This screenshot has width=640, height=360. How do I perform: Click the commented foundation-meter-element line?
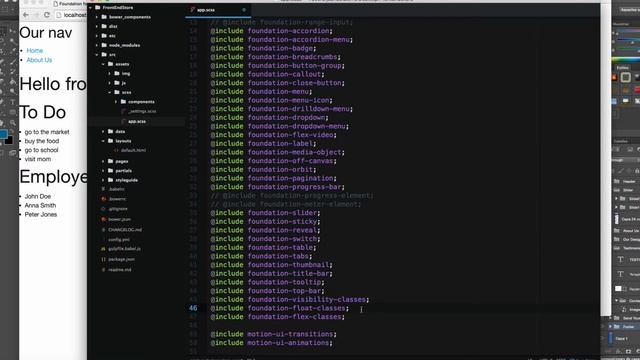point(286,204)
